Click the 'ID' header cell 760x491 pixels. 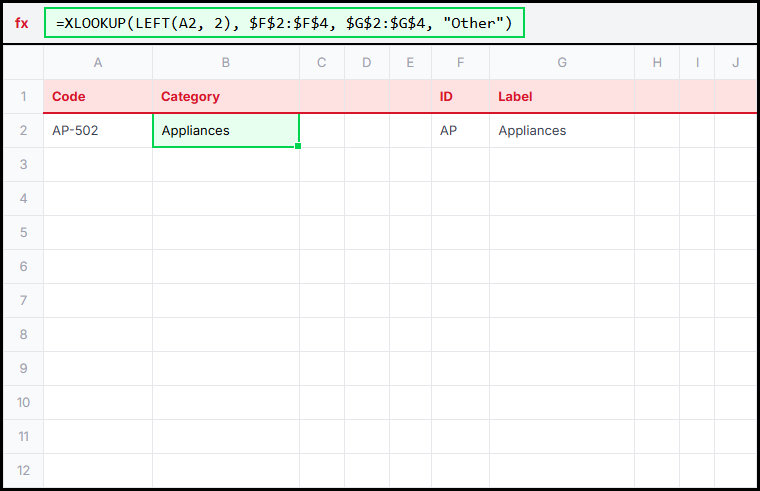460,96
